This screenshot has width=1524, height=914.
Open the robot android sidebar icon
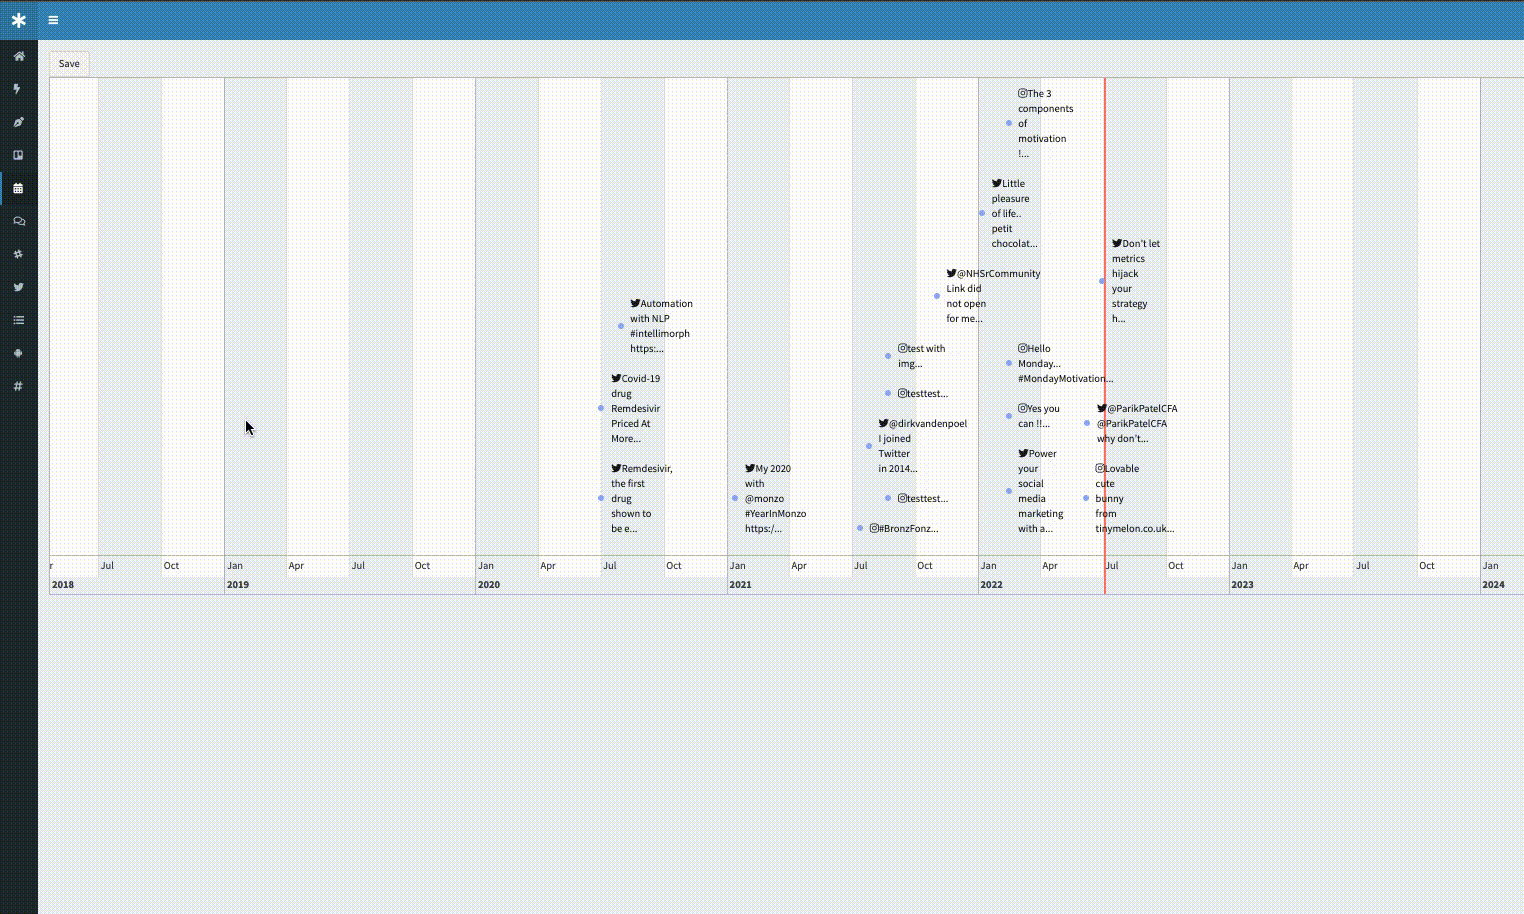click(18, 353)
